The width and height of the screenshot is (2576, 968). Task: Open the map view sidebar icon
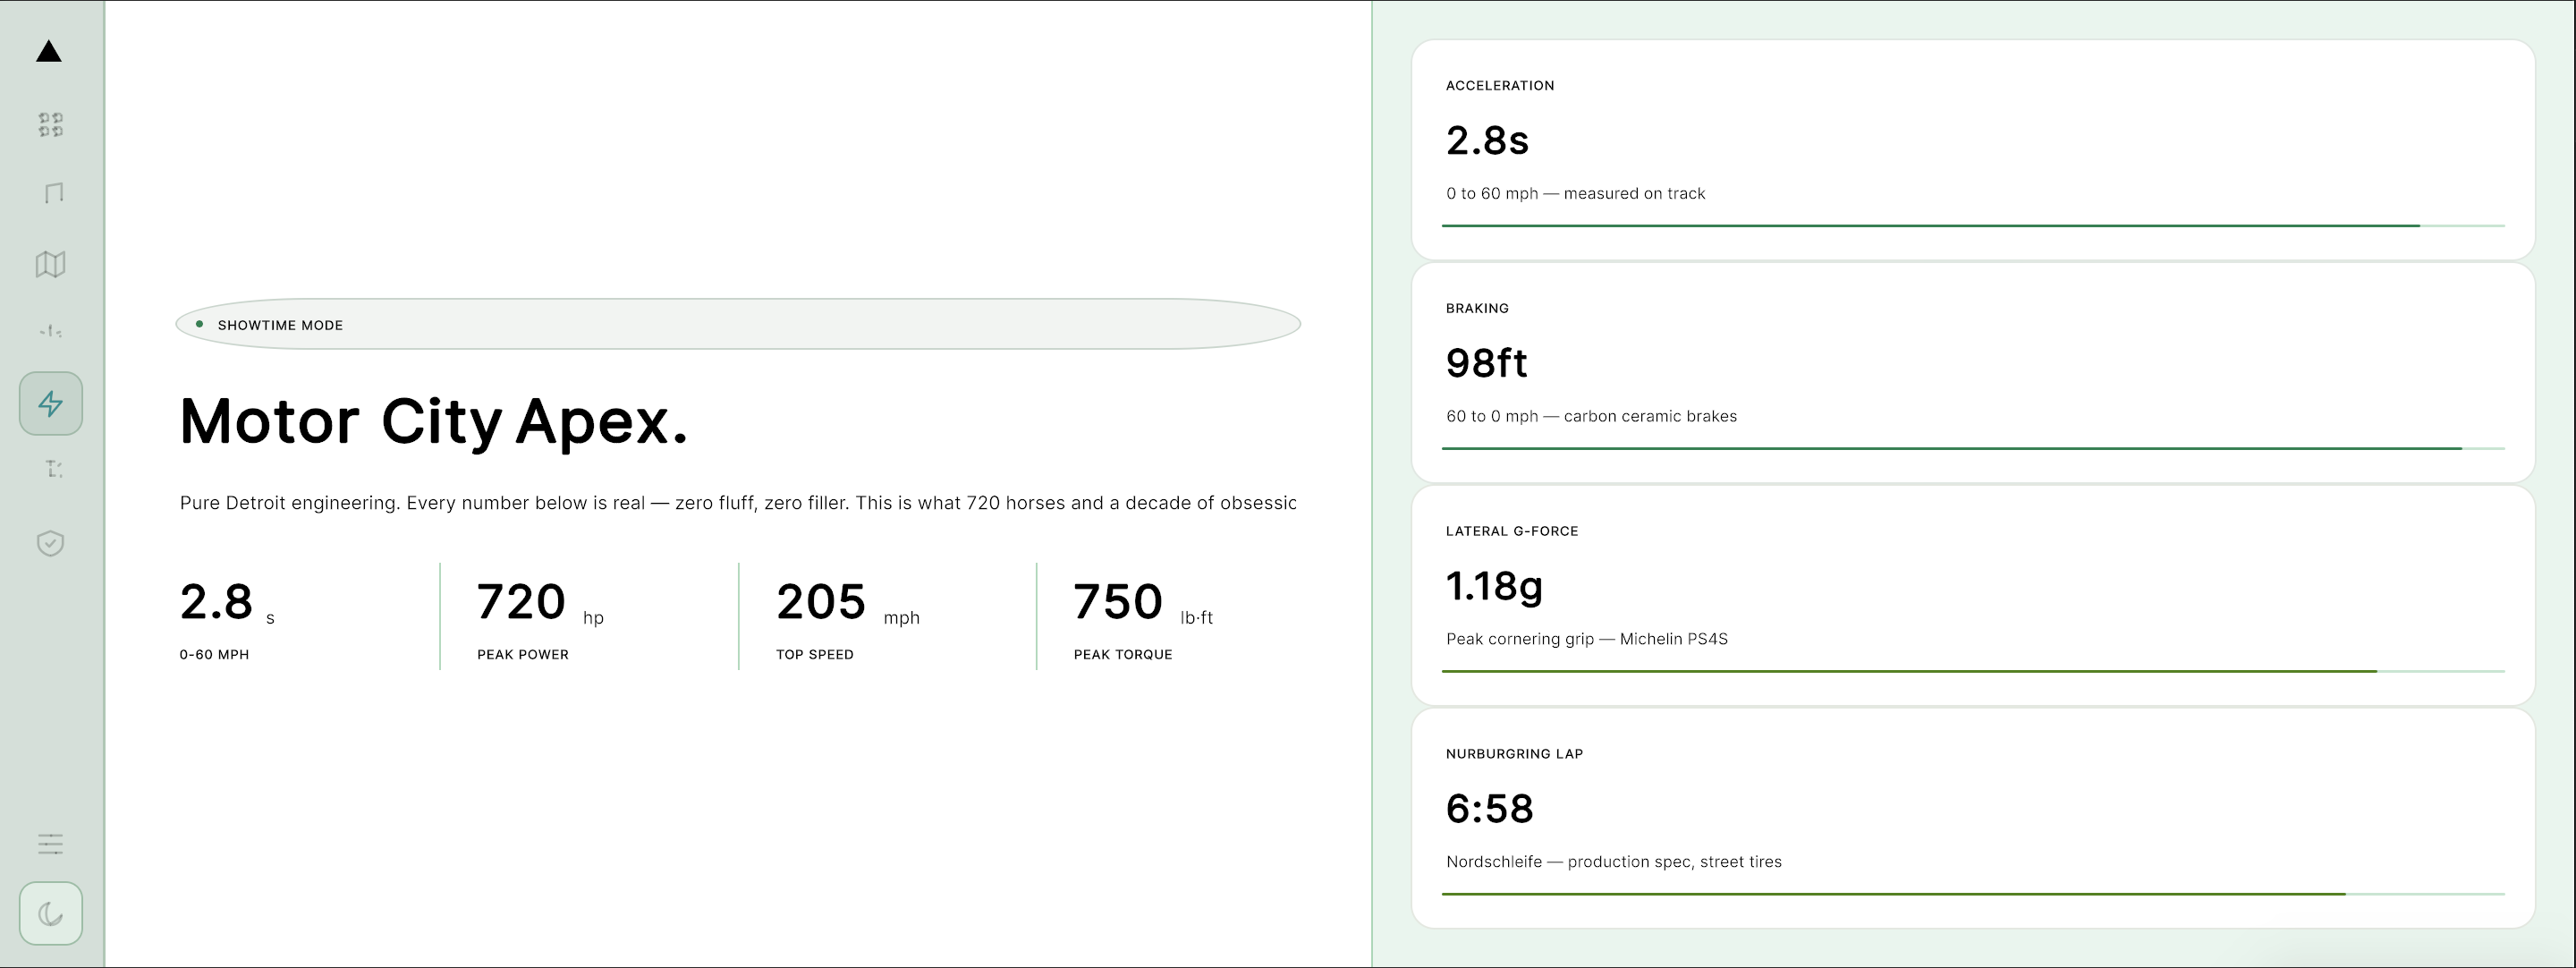click(50, 264)
